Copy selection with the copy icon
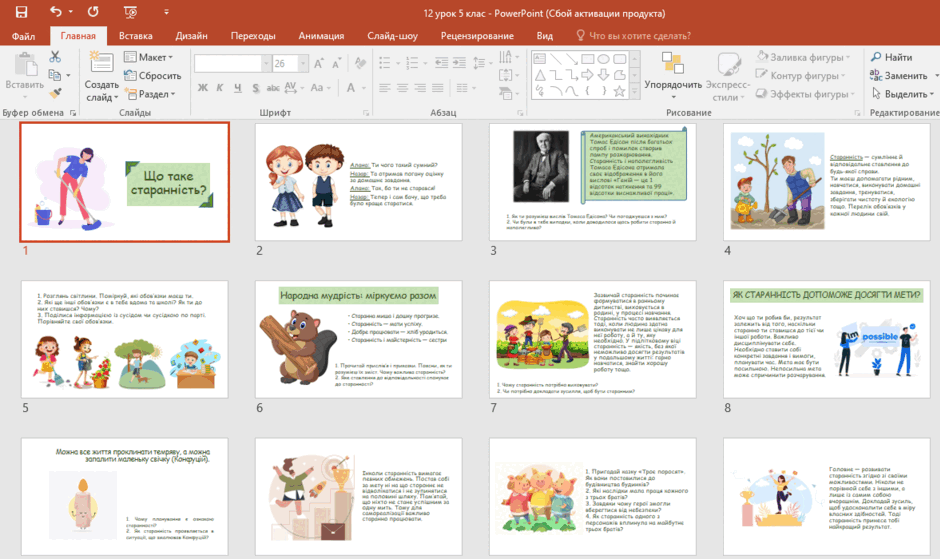The width and height of the screenshot is (940, 559). (x=55, y=75)
